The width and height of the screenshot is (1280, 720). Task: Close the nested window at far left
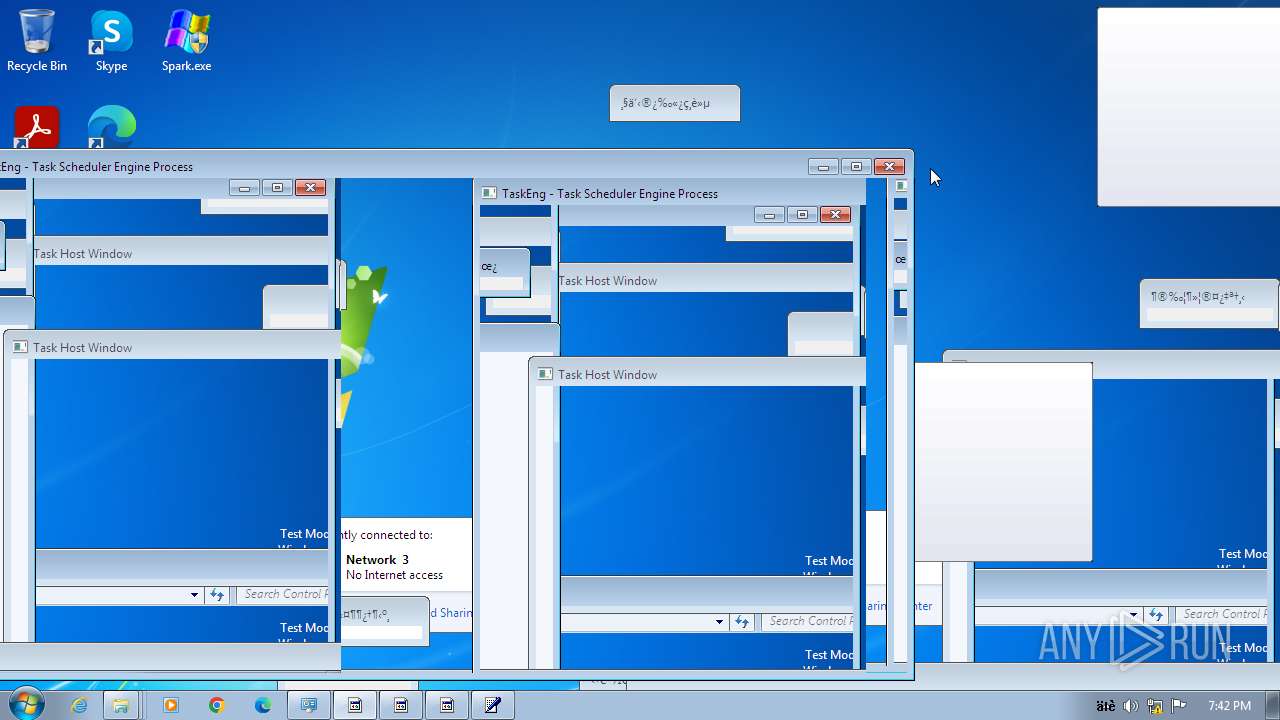pos(310,187)
